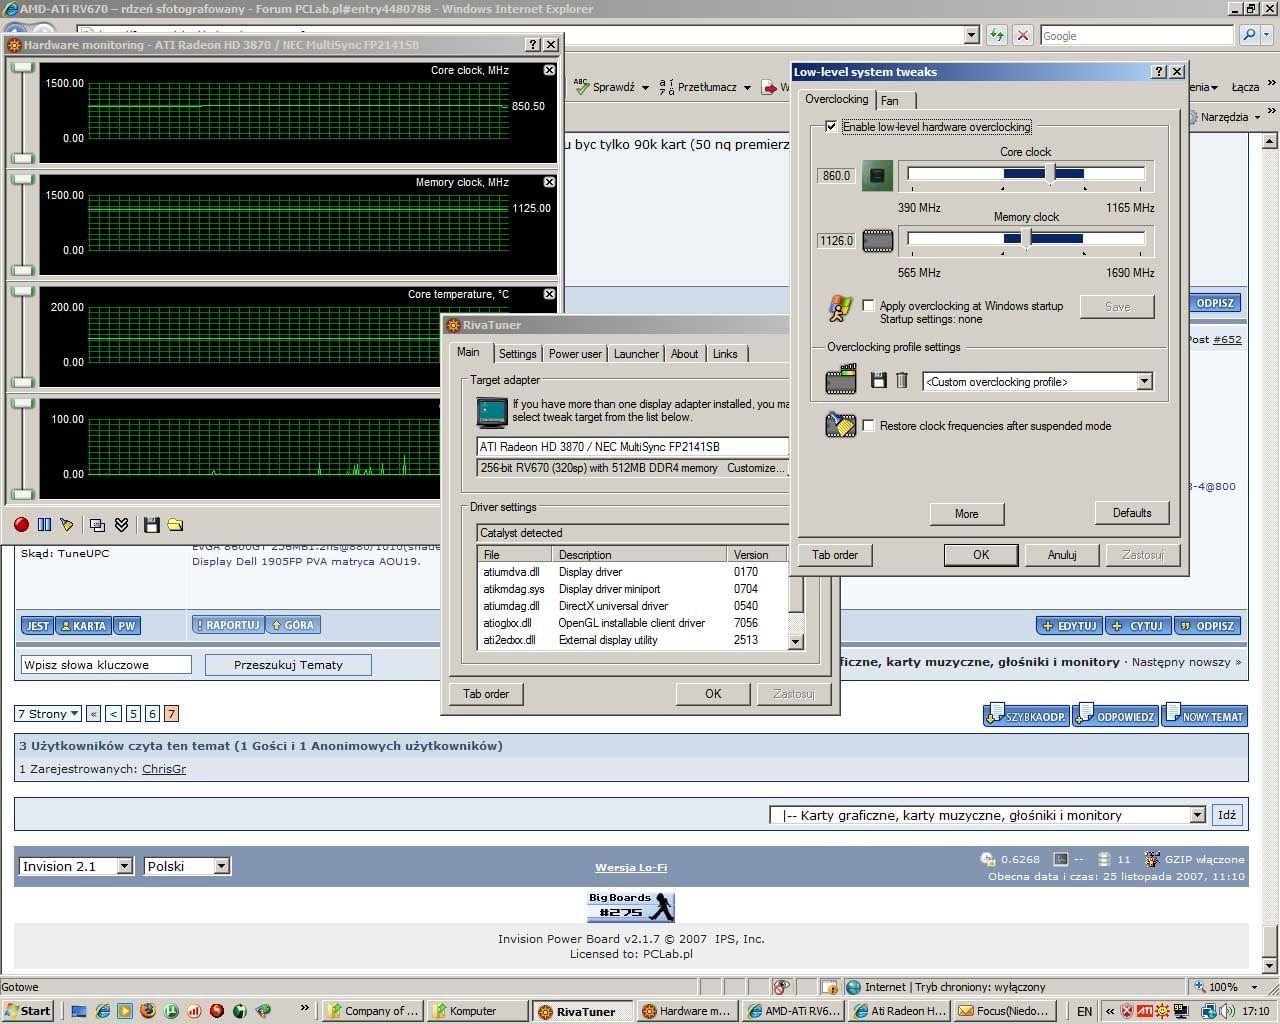The width and height of the screenshot is (1280, 1024).
Task: Open the Polski language dropdown
Action: tap(187, 867)
